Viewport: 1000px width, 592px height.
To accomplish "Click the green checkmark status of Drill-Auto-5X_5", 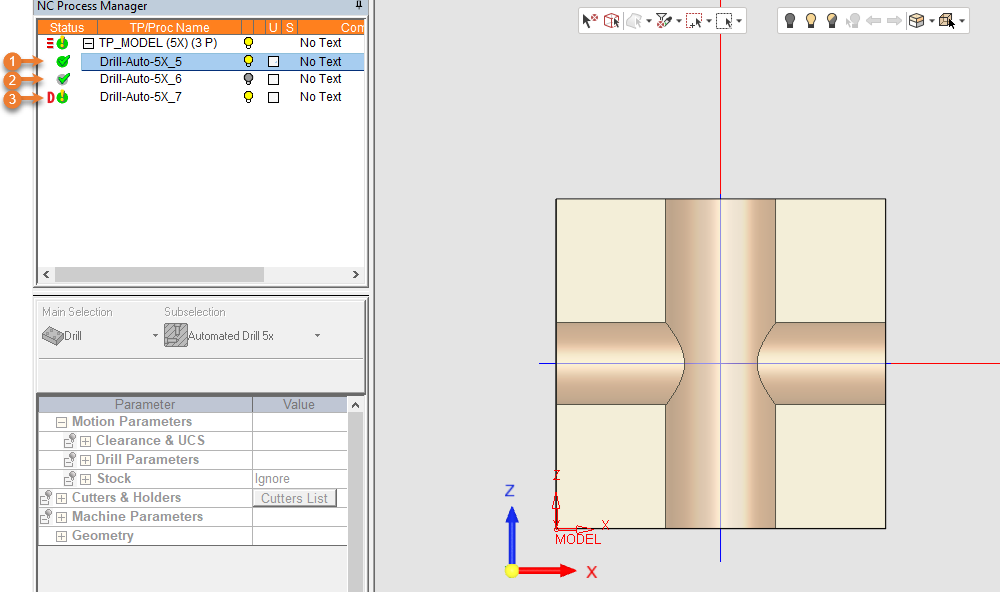I will coord(63,61).
